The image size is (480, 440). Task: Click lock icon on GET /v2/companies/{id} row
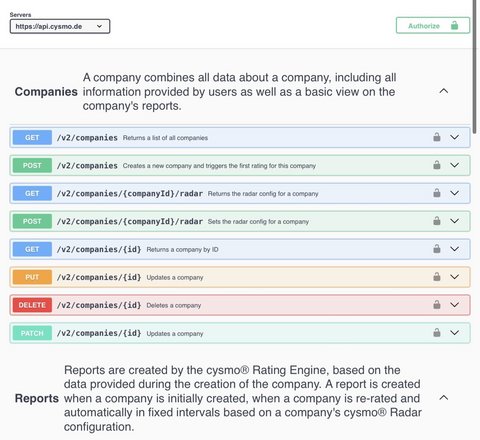pos(437,249)
